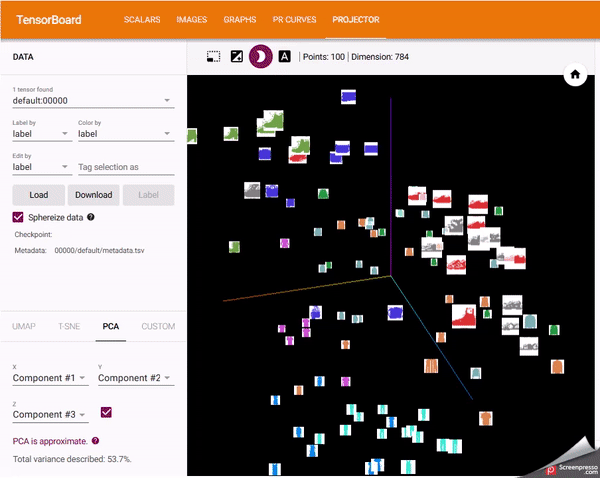Click the metadata path 00000/default/metadata.tsv
The image size is (600, 478).
(x=99, y=251)
